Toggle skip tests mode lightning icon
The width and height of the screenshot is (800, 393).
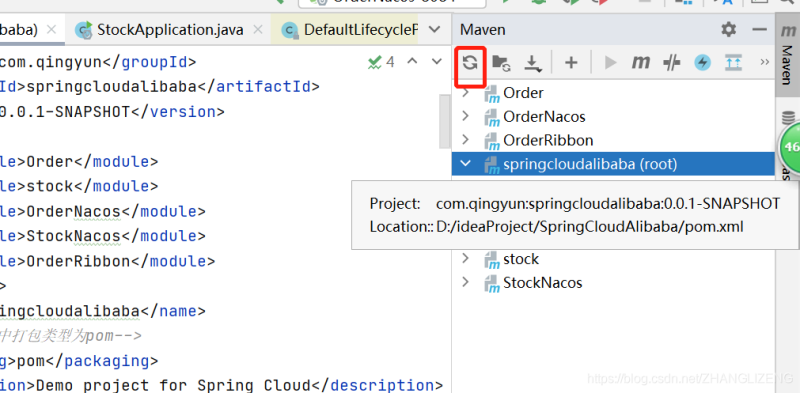tap(703, 63)
